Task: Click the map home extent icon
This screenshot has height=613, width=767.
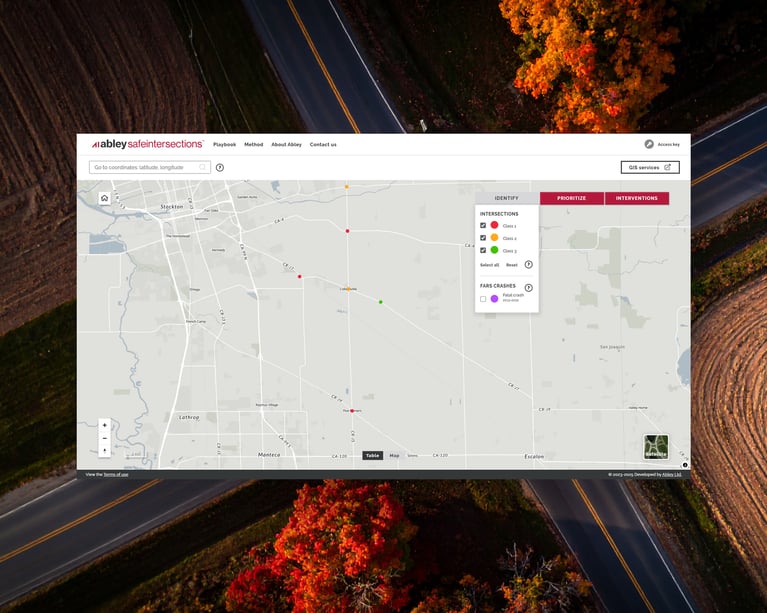Action: [x=104, y=198]
